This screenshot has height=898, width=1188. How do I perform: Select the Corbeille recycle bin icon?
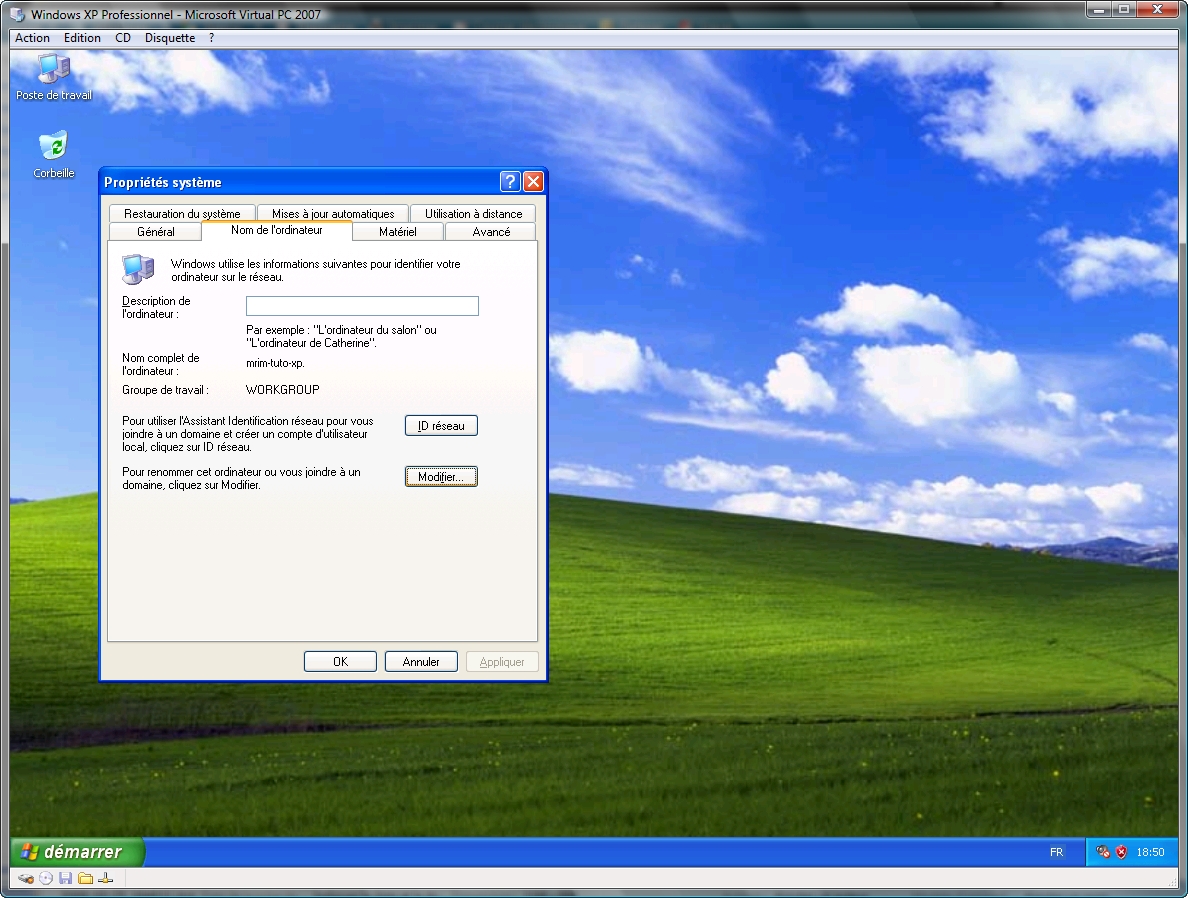53,155
